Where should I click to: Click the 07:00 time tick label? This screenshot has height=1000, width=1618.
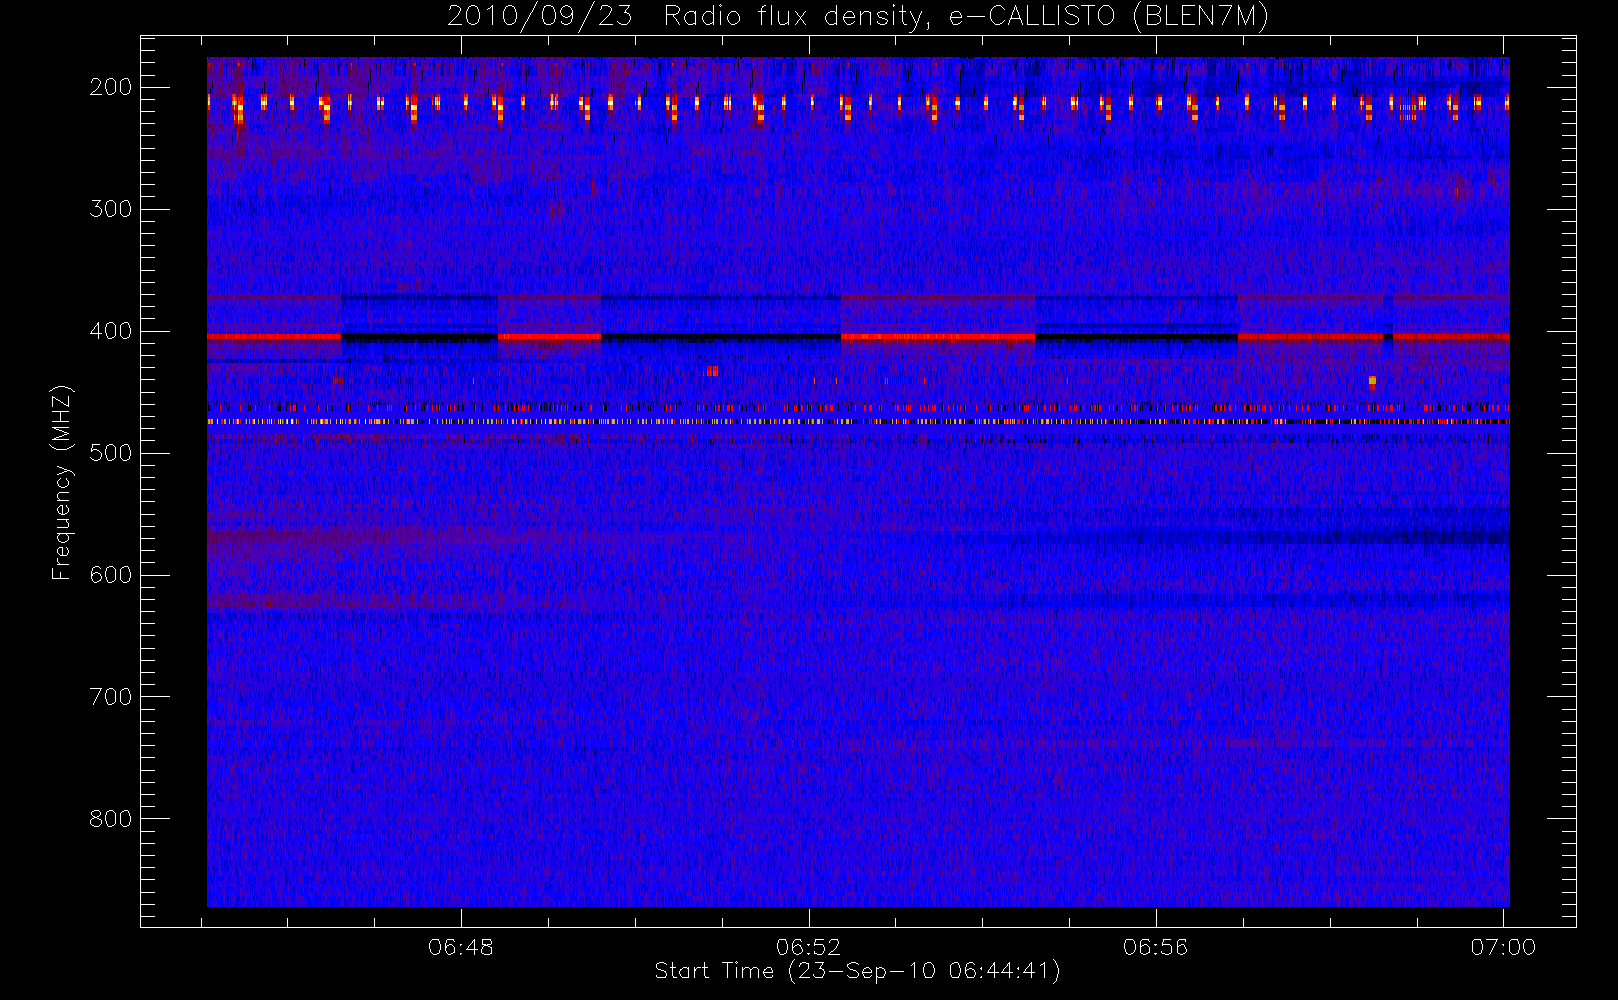click(x=1503, y=947)
